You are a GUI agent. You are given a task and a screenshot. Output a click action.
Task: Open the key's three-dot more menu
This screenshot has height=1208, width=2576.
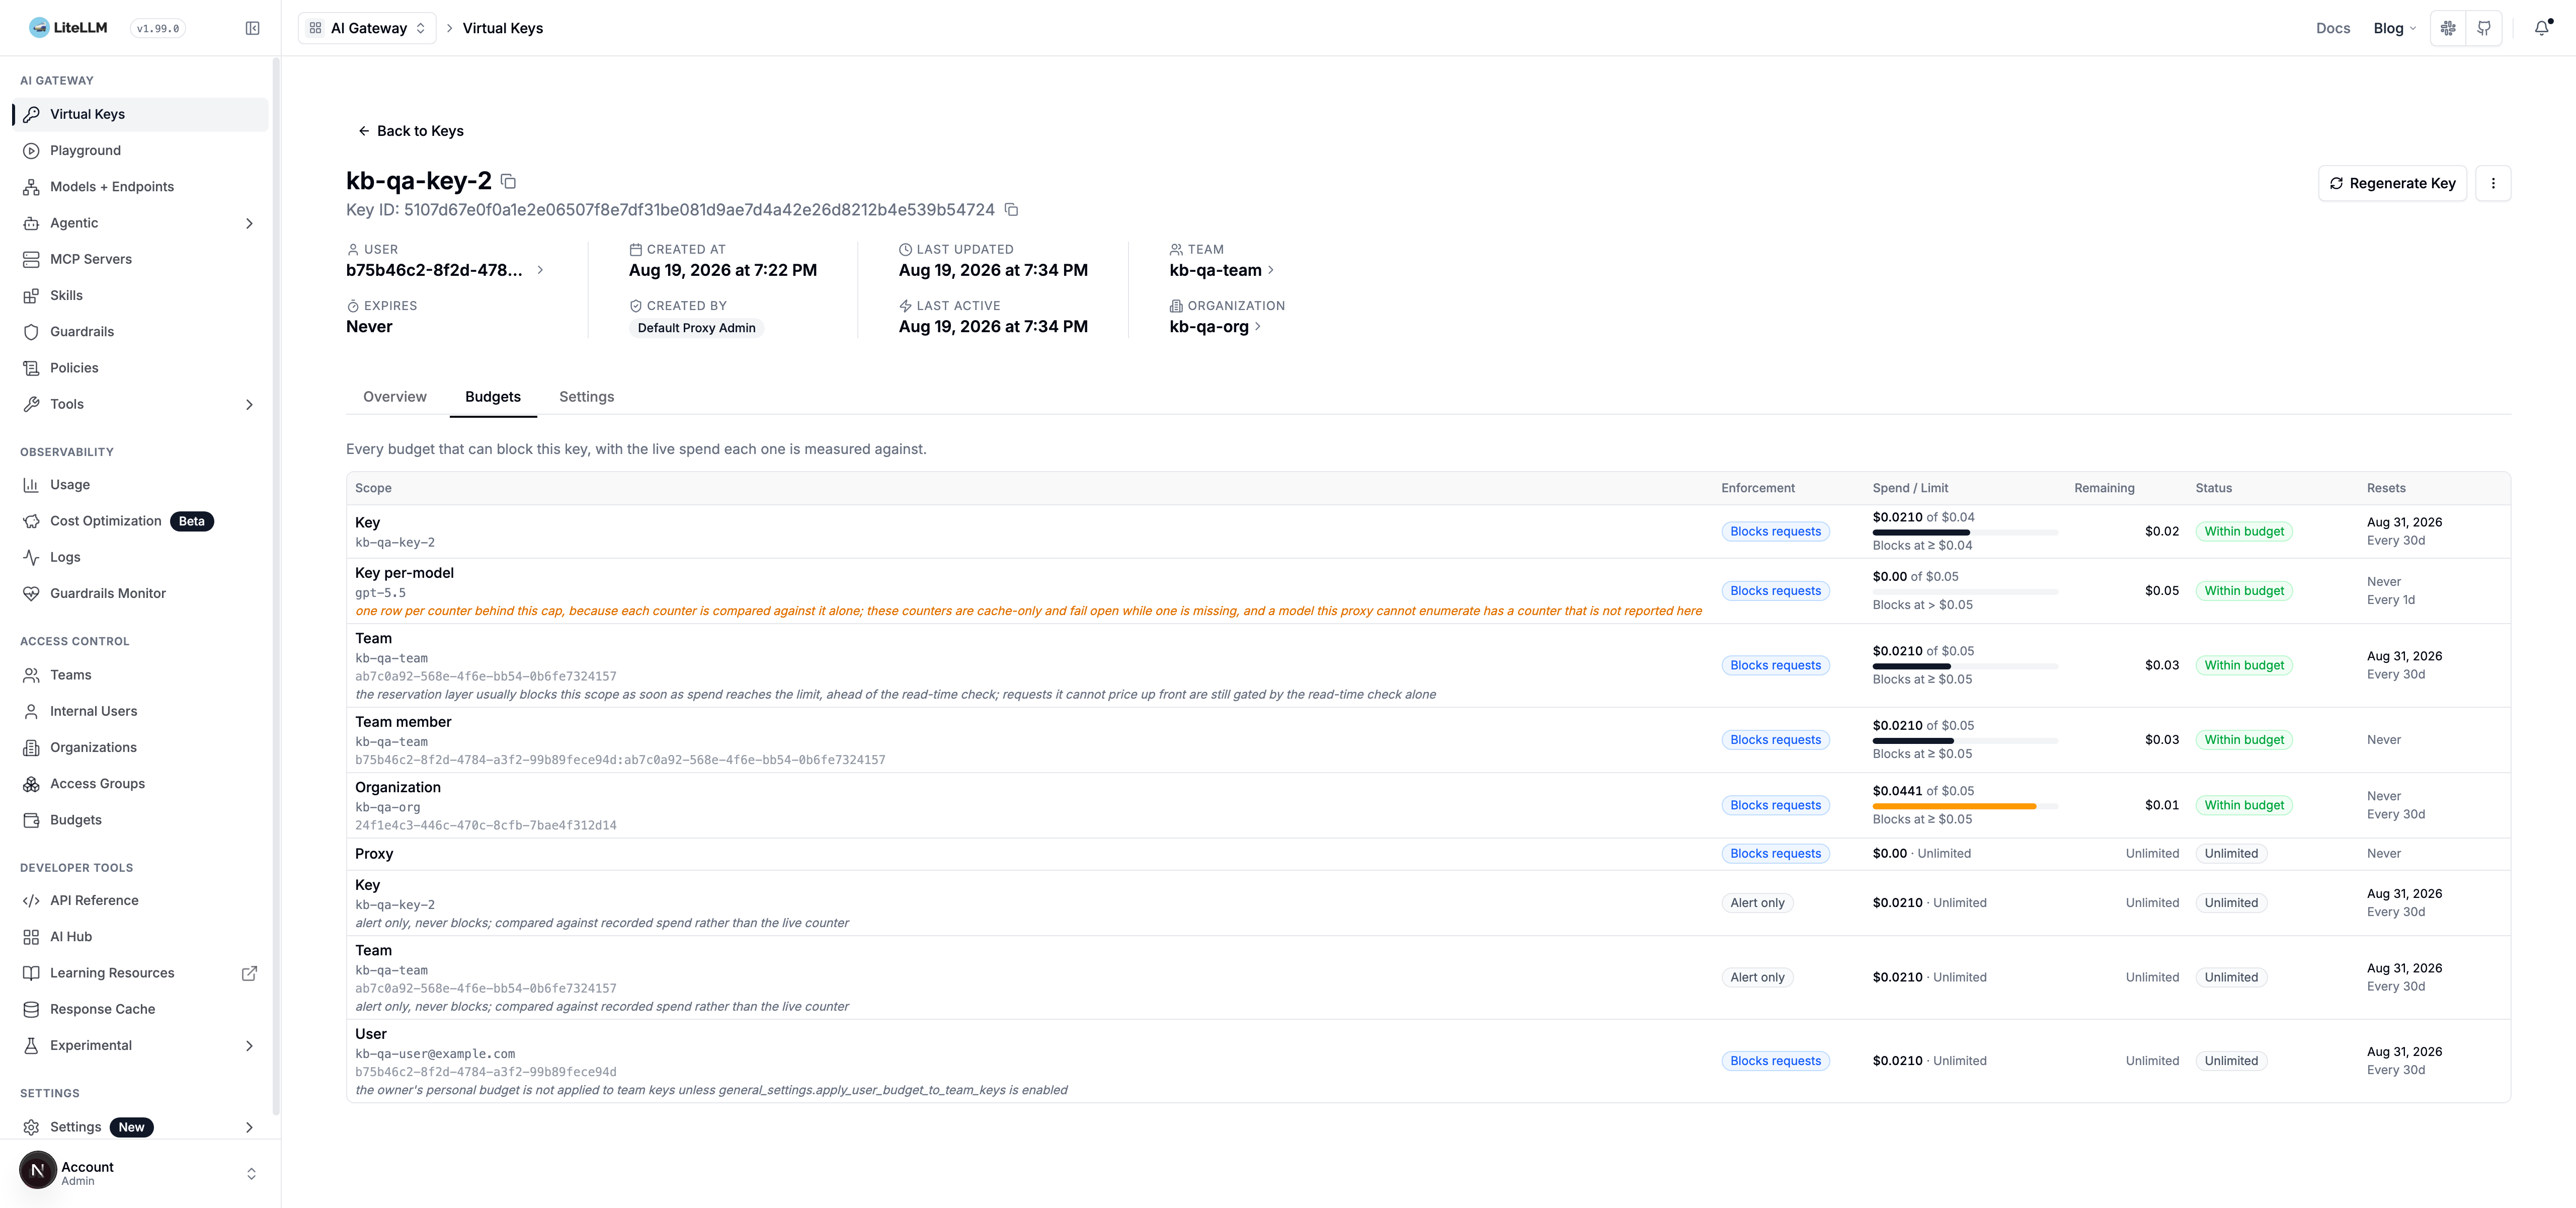pos(2493,183)
